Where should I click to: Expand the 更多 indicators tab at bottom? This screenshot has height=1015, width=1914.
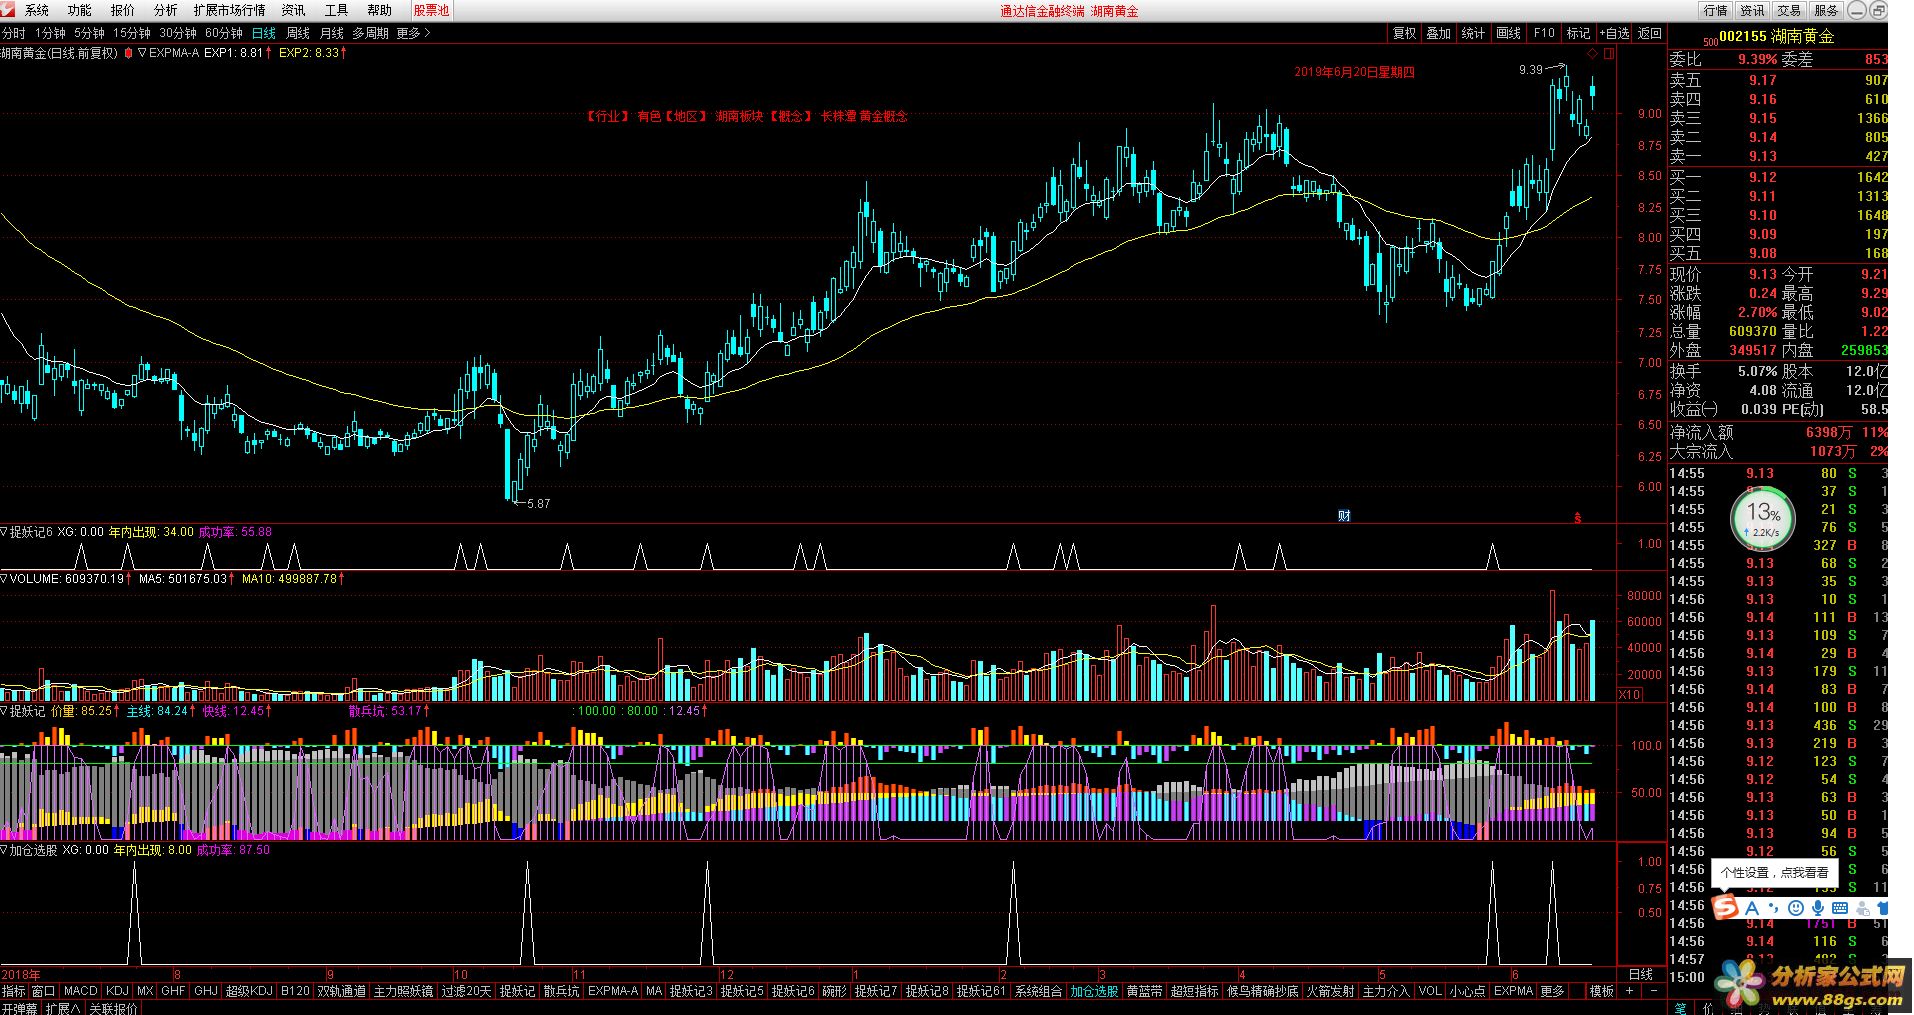coord(1552,991)
